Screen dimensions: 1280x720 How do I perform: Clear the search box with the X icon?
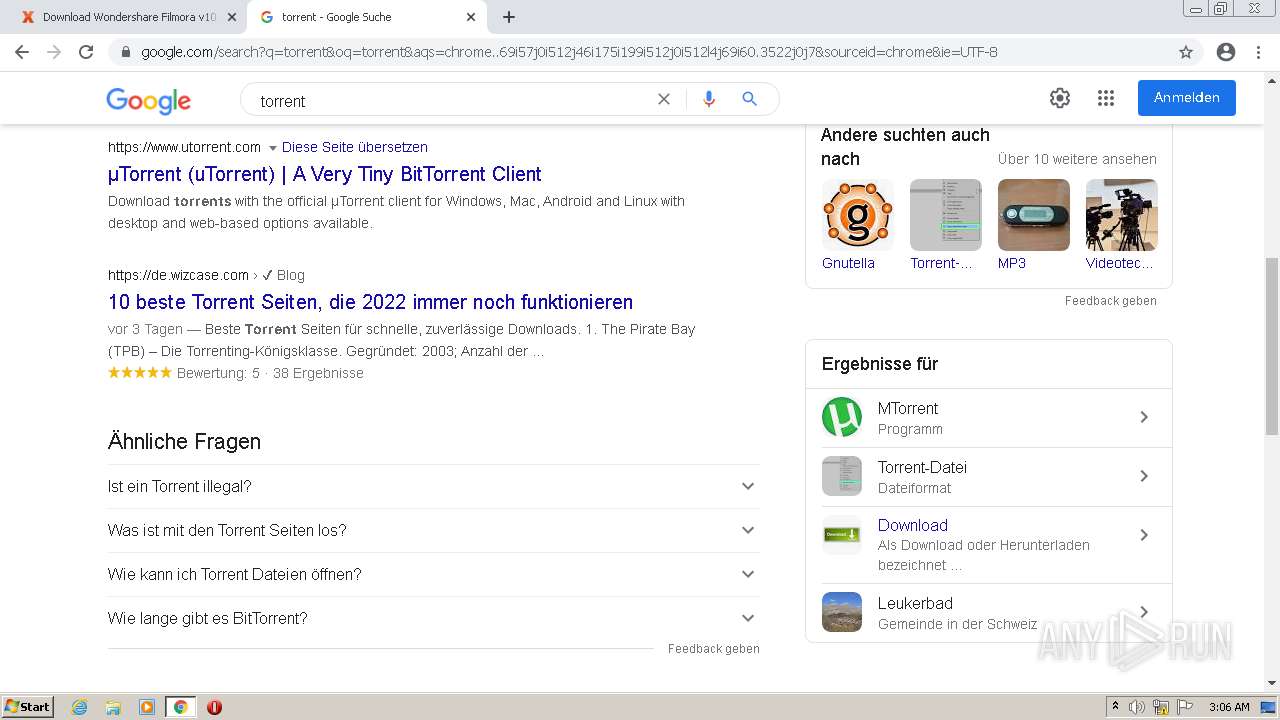(x=664, y=99)
